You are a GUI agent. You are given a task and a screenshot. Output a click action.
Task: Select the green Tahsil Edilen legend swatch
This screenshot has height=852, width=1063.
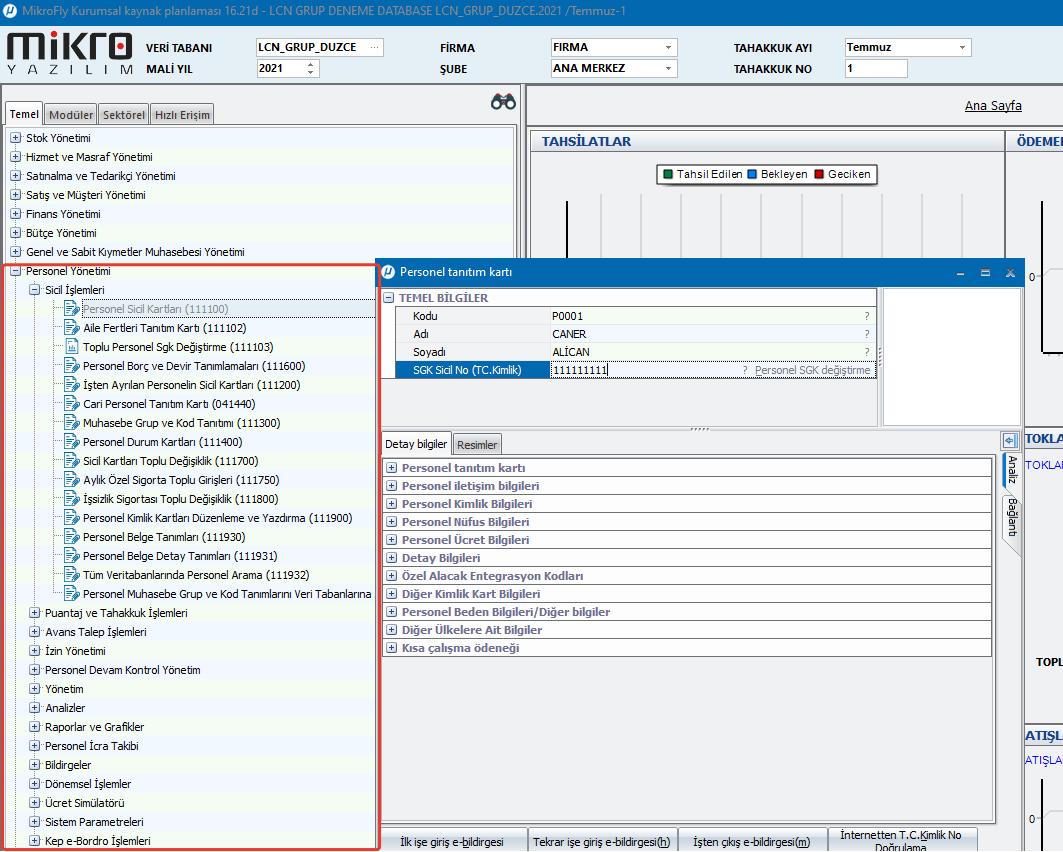coord(667,174)
